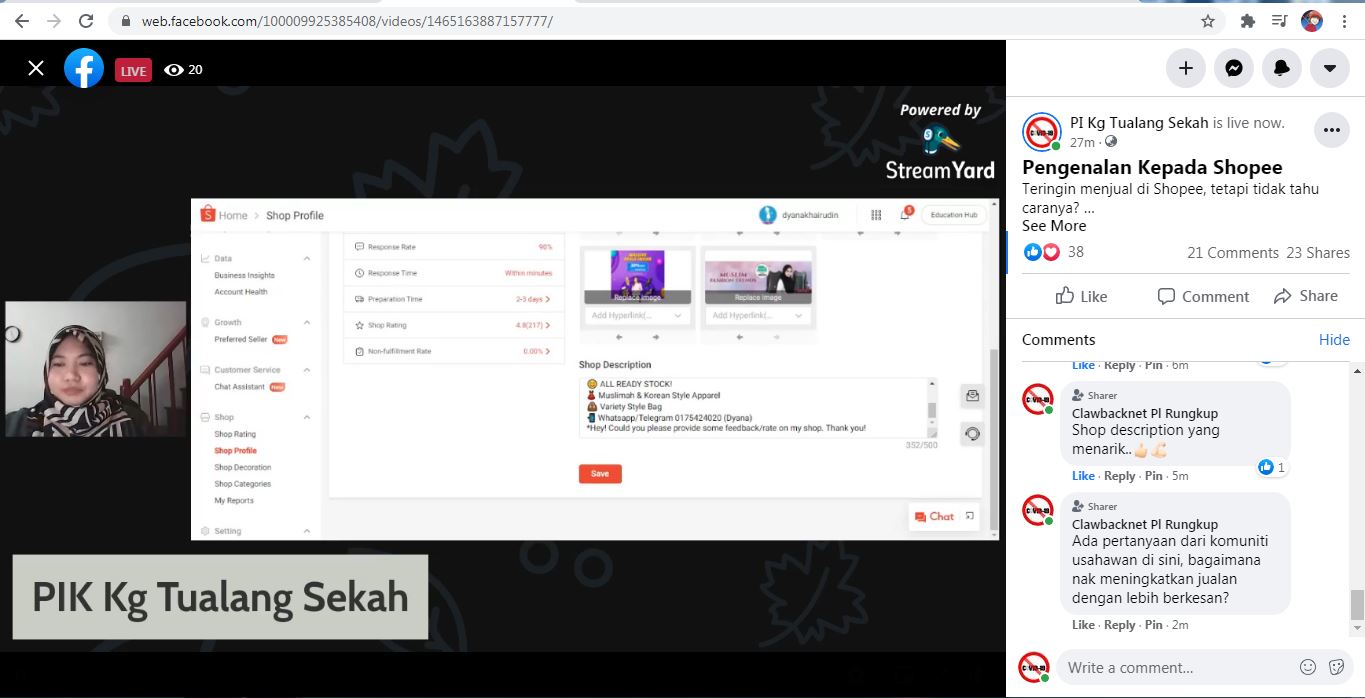Select the browser address bar URL
The image size is (1365, 698).
coord(347,20)
